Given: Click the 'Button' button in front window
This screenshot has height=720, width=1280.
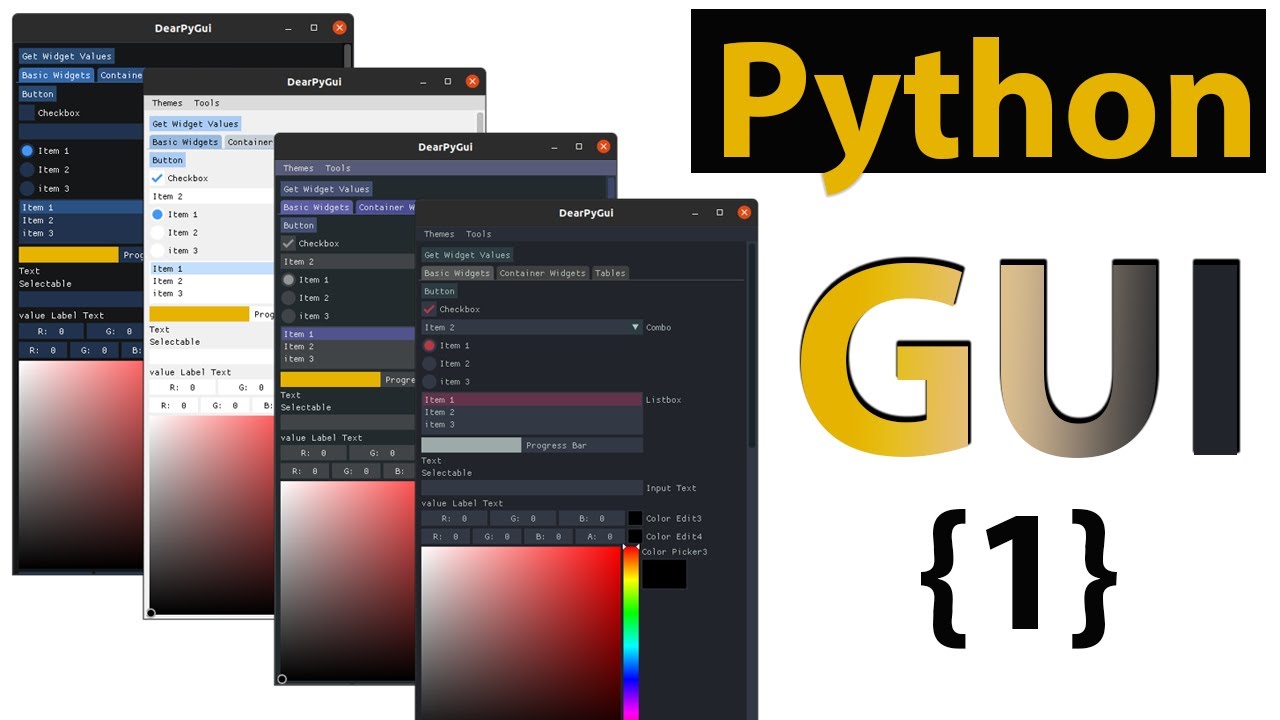Looking at the screenshot, I should pos(440,291).
